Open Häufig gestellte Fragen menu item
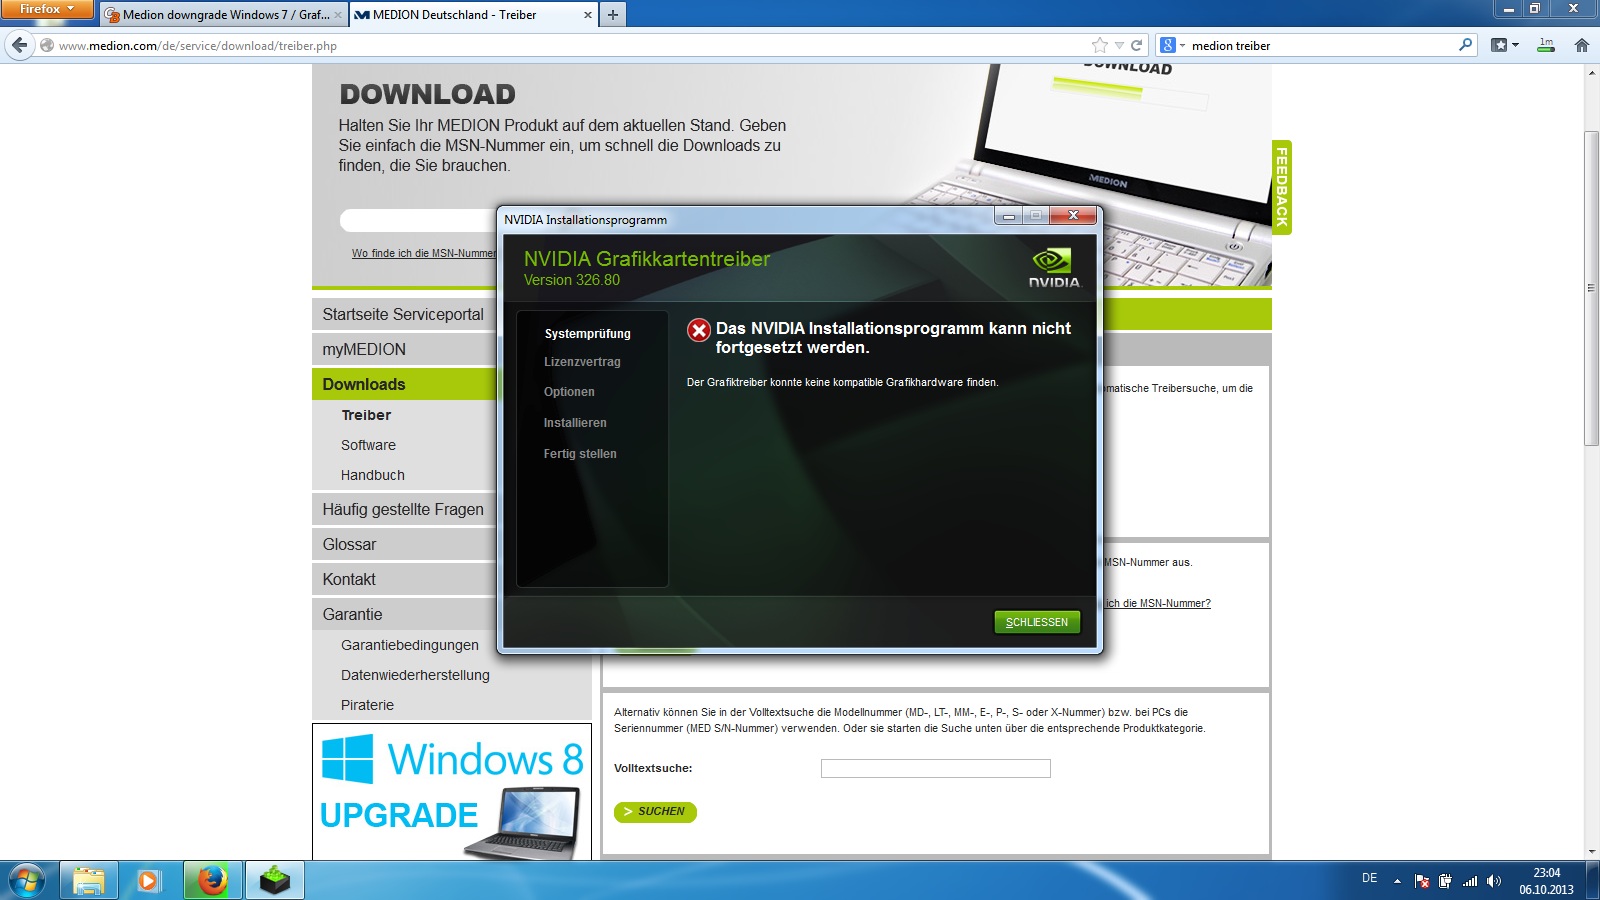Viewport: 1600px width, 900px height. (x=404, y=509)
